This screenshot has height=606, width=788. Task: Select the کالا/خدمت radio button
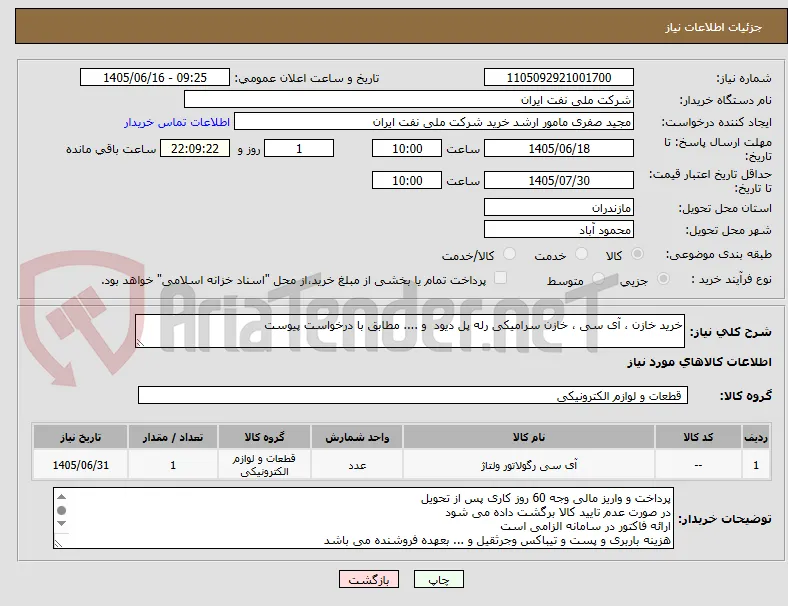click(510, 254)
